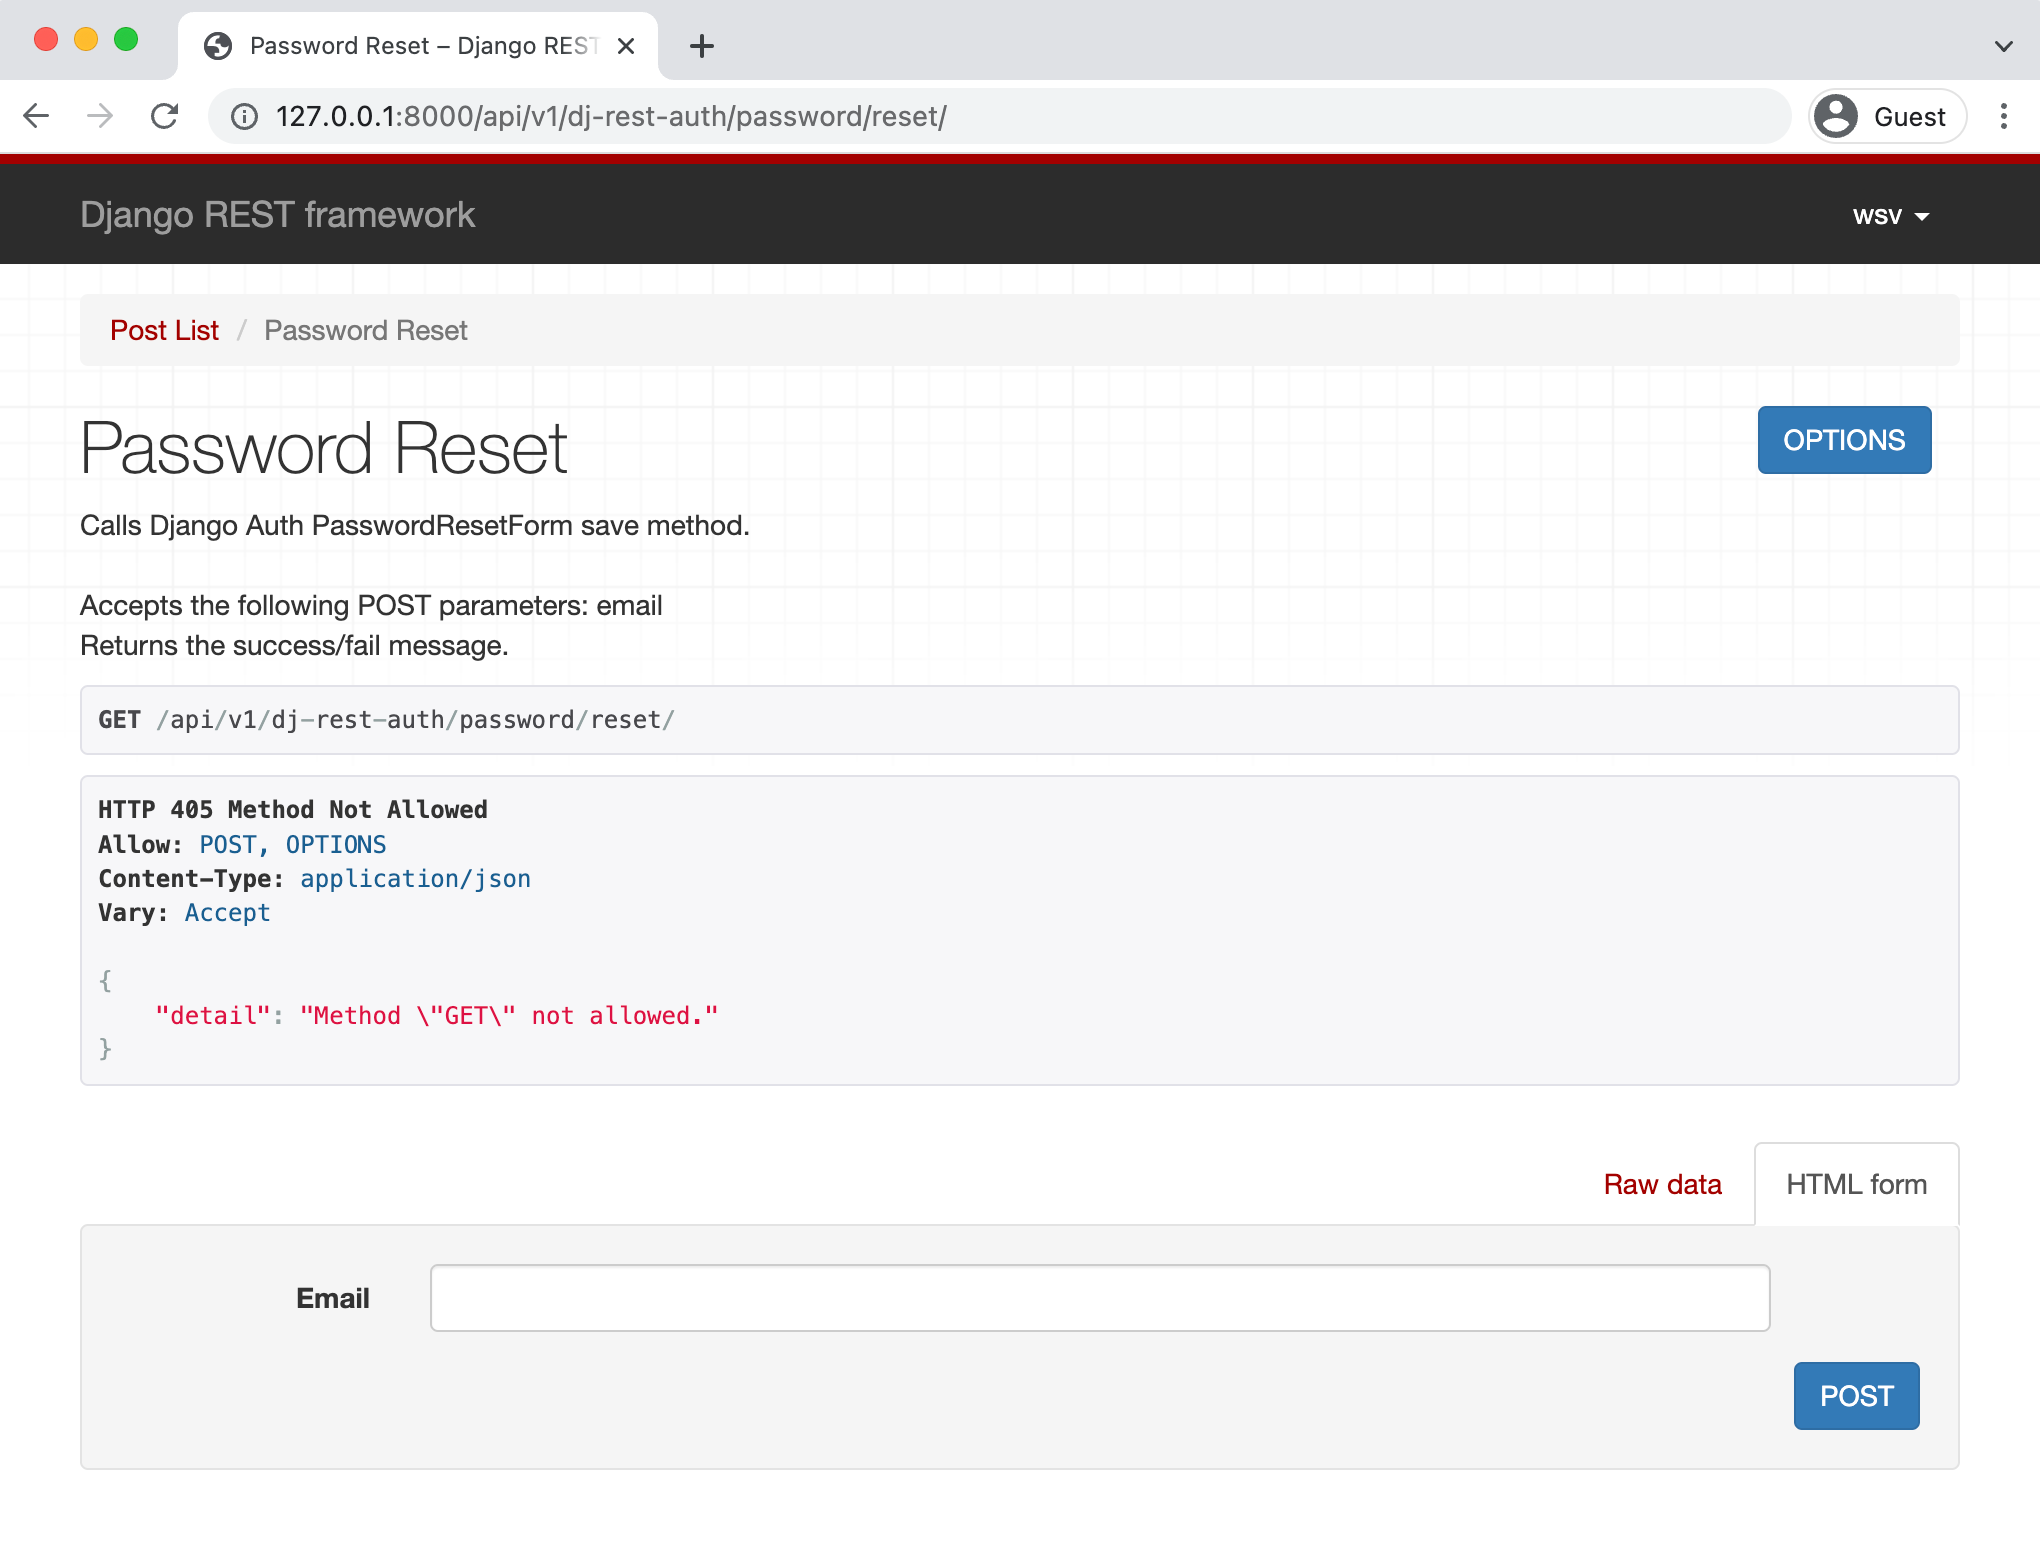Click the "HTTP 405 Method Not Allowed" line
This screenshot has height=1548, width=2040.
click(x=293, y=809)
